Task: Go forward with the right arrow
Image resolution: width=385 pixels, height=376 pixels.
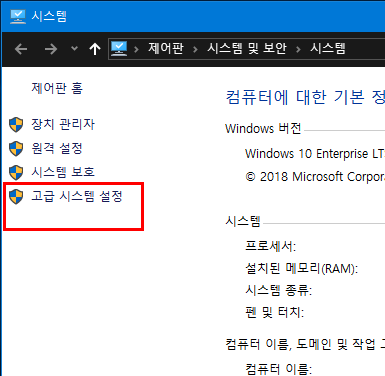Action: click(x=51, y=49)
